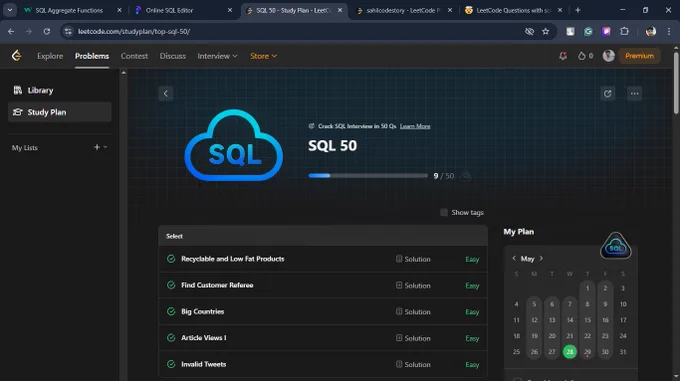Viewport: 680px width, 381px height.
Task: Click the LeetCode logo
Action: [x=16, y=55]
